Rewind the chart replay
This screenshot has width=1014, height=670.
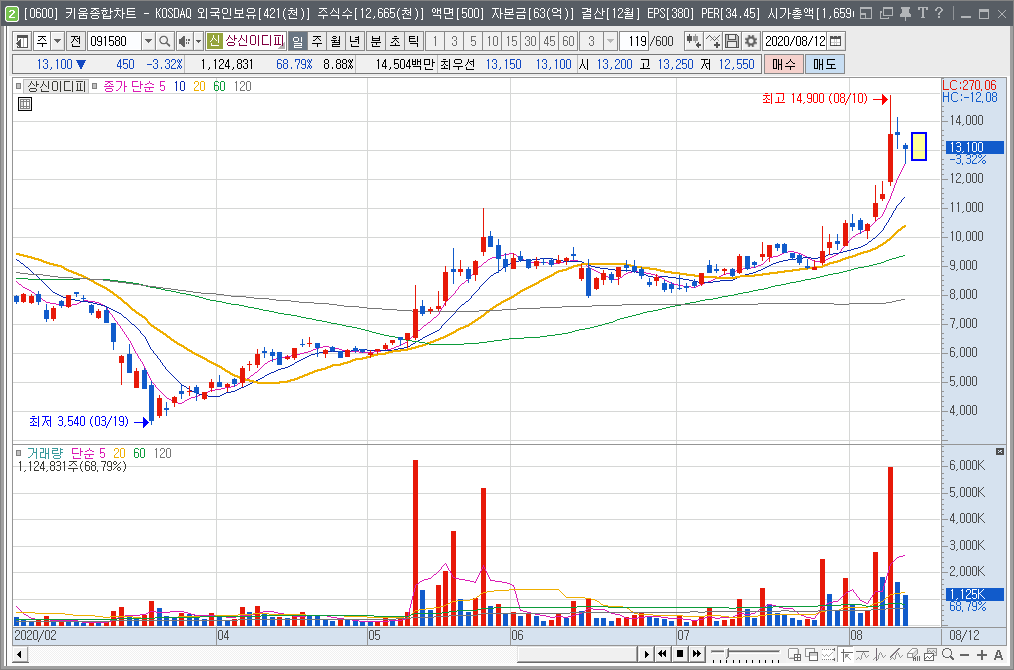(663, 654)
